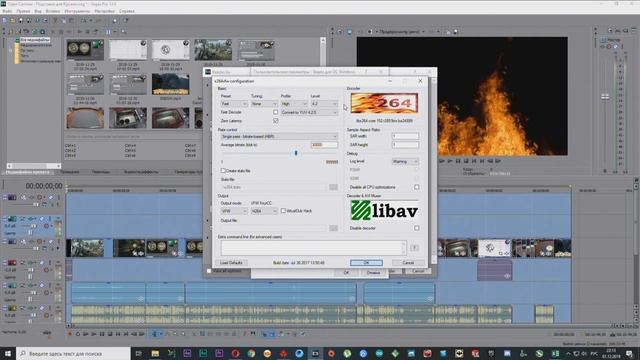Screen dimensions: 640x360
Task: Launch Chrome from the taskbar
Action: point(251,353)
